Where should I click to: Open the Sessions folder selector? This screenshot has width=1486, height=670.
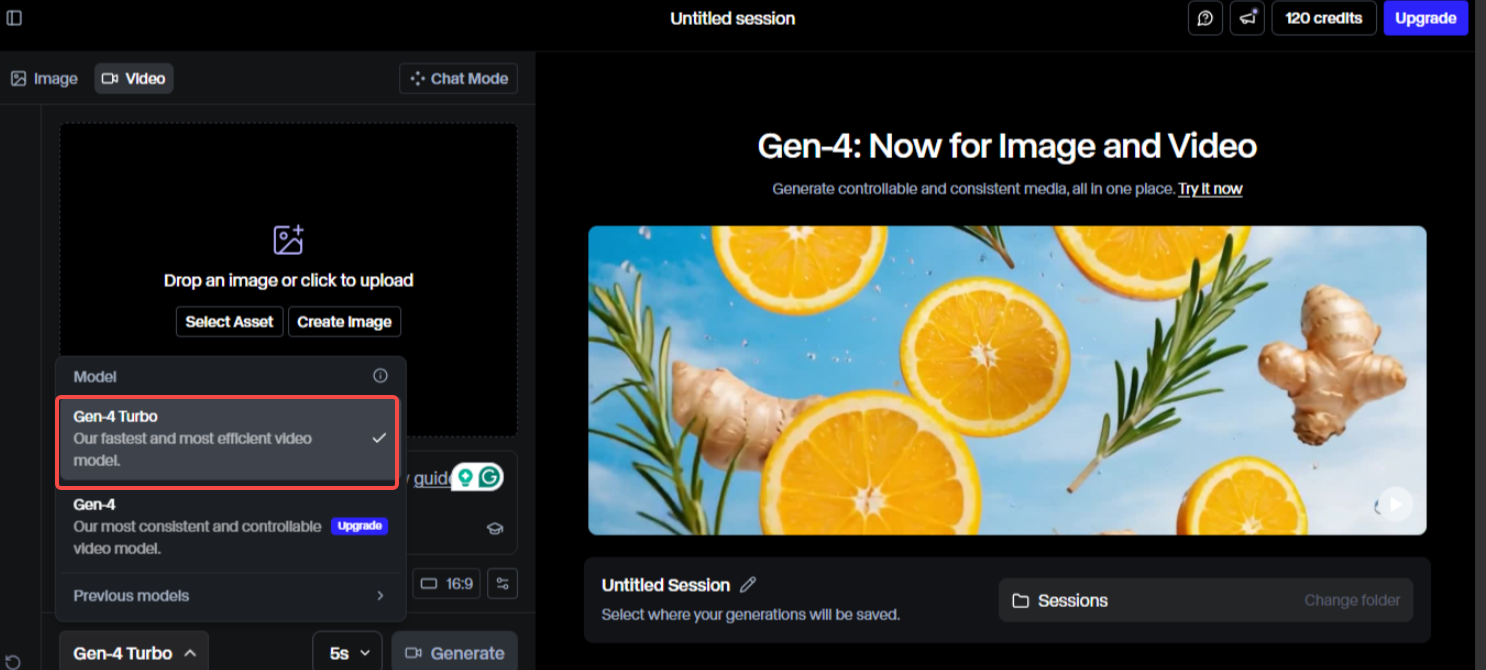click(1206, 600)
